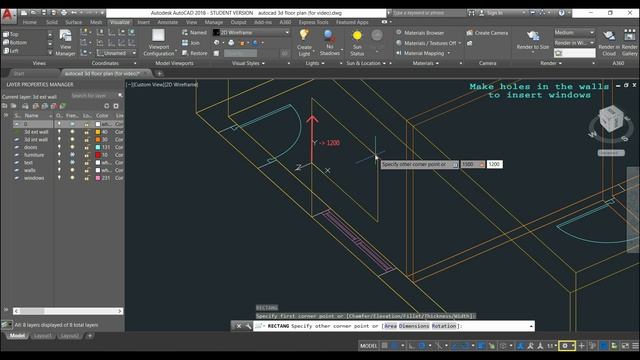Click the status bar customization menu icon
640x360 pixels.
(x=635, y=346)
